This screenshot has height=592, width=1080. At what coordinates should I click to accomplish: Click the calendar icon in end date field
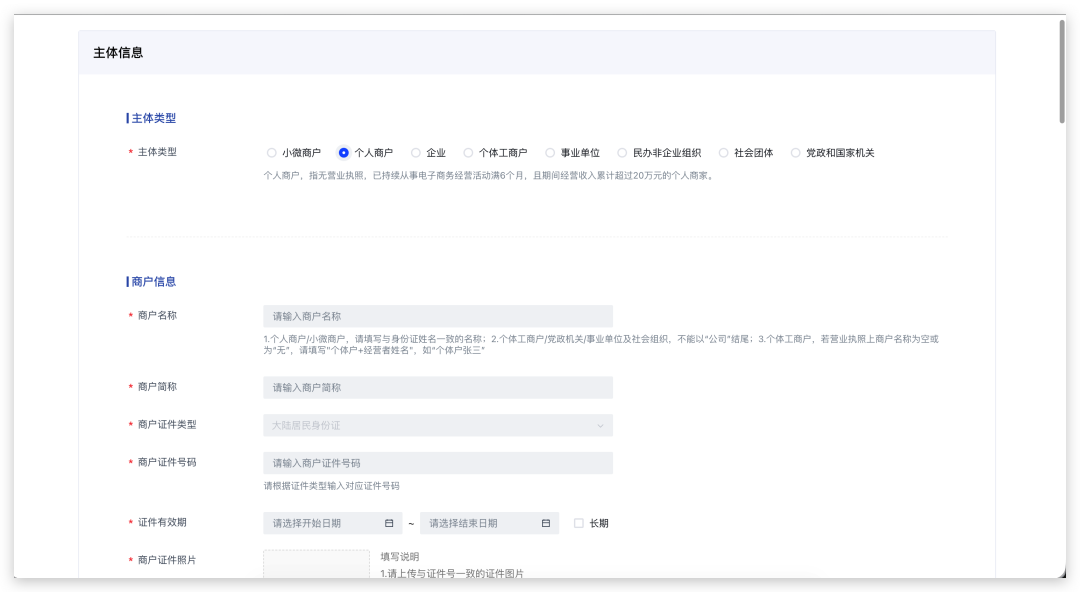pos(546,523)
